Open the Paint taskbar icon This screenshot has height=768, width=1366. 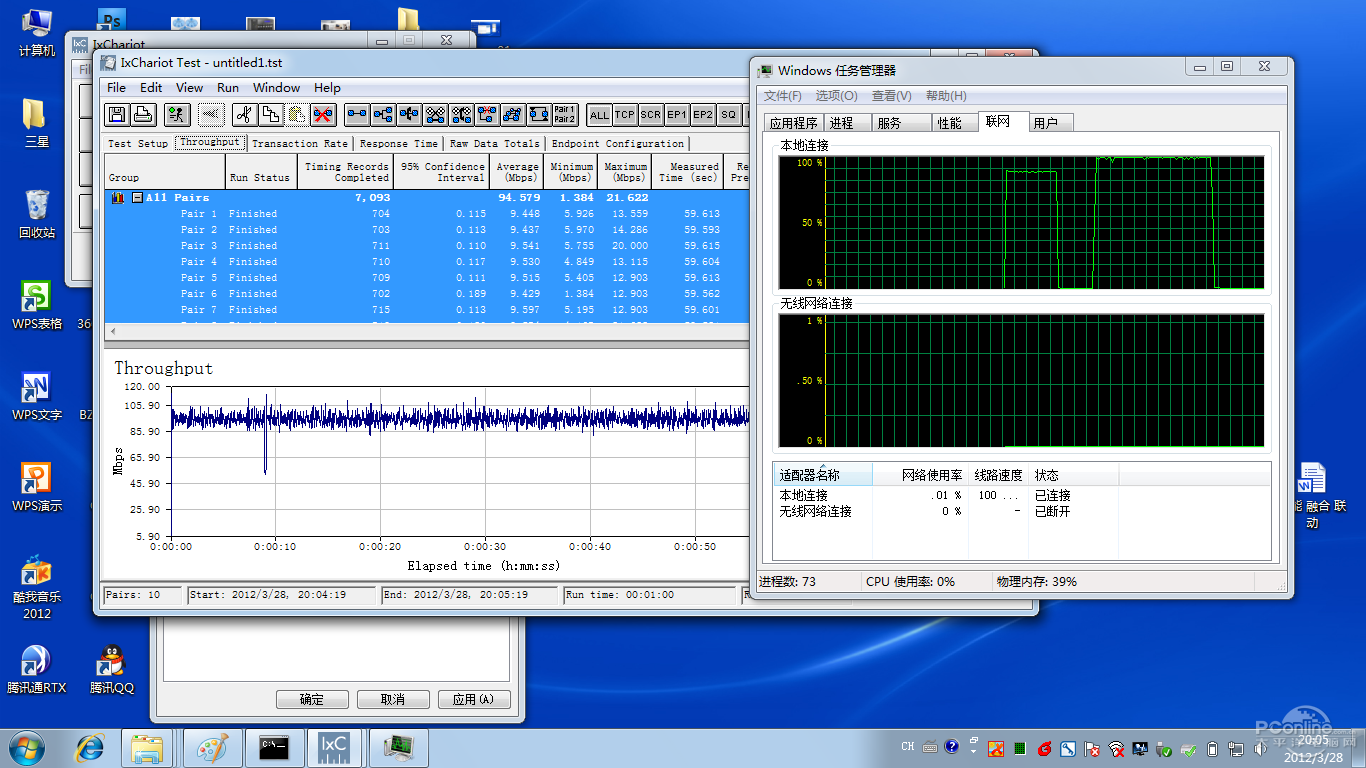point(212,747)
